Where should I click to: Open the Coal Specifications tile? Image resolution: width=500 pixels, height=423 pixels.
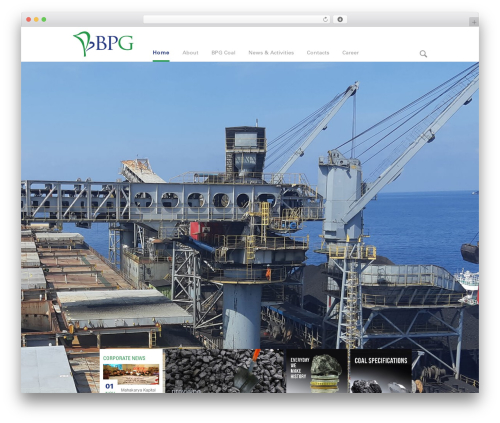pyautogui.click(x=381, y=371)
